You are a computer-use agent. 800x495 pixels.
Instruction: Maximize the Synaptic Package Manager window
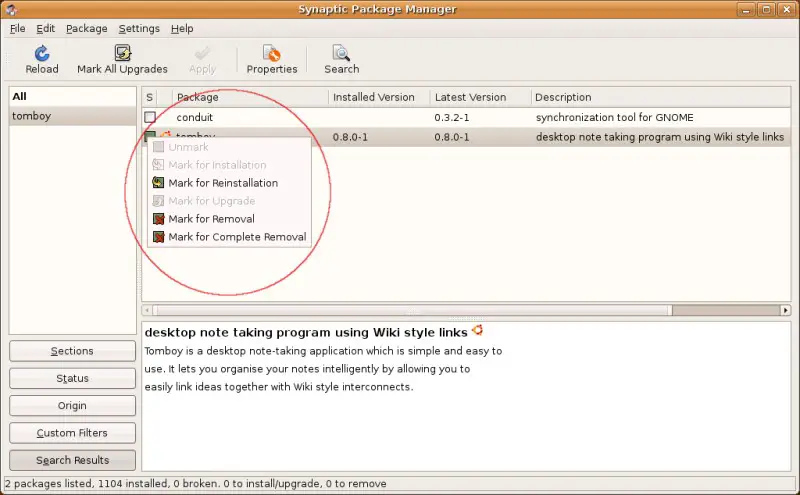click(766, 9)
